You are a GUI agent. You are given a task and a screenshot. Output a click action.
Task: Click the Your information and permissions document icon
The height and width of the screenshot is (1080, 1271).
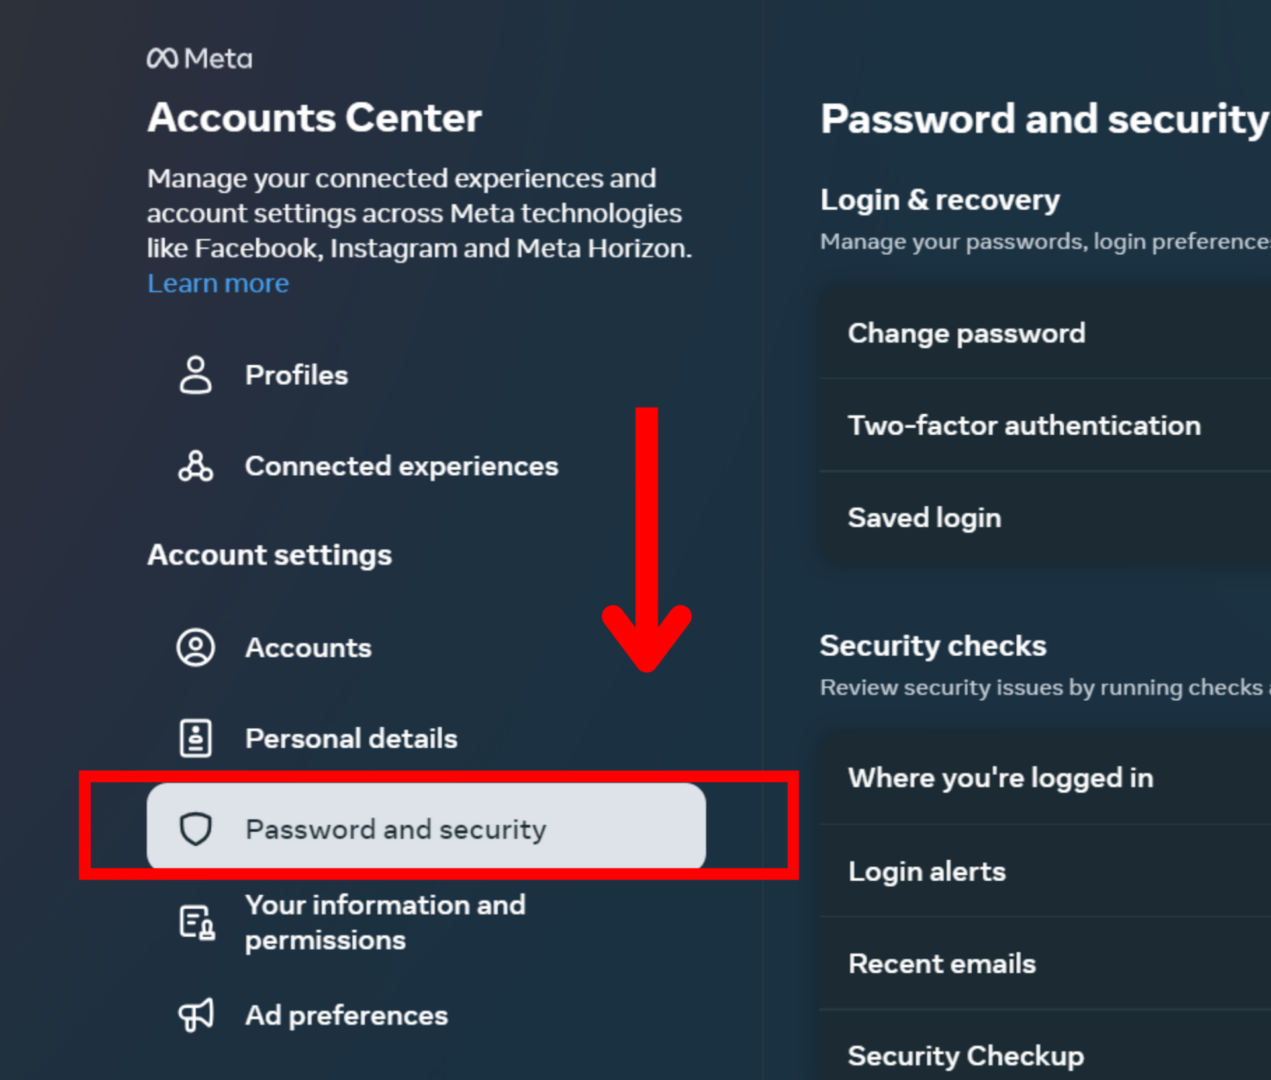196,920
